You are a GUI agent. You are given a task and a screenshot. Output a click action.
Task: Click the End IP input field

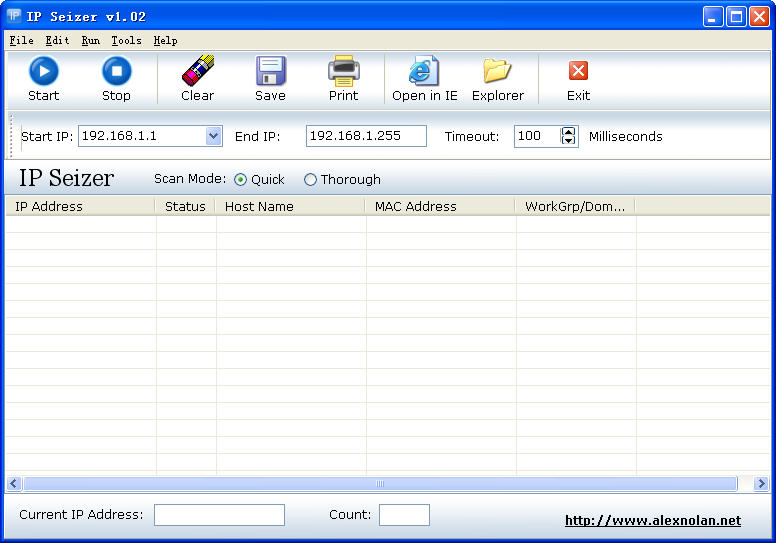[x=366, y=136]
